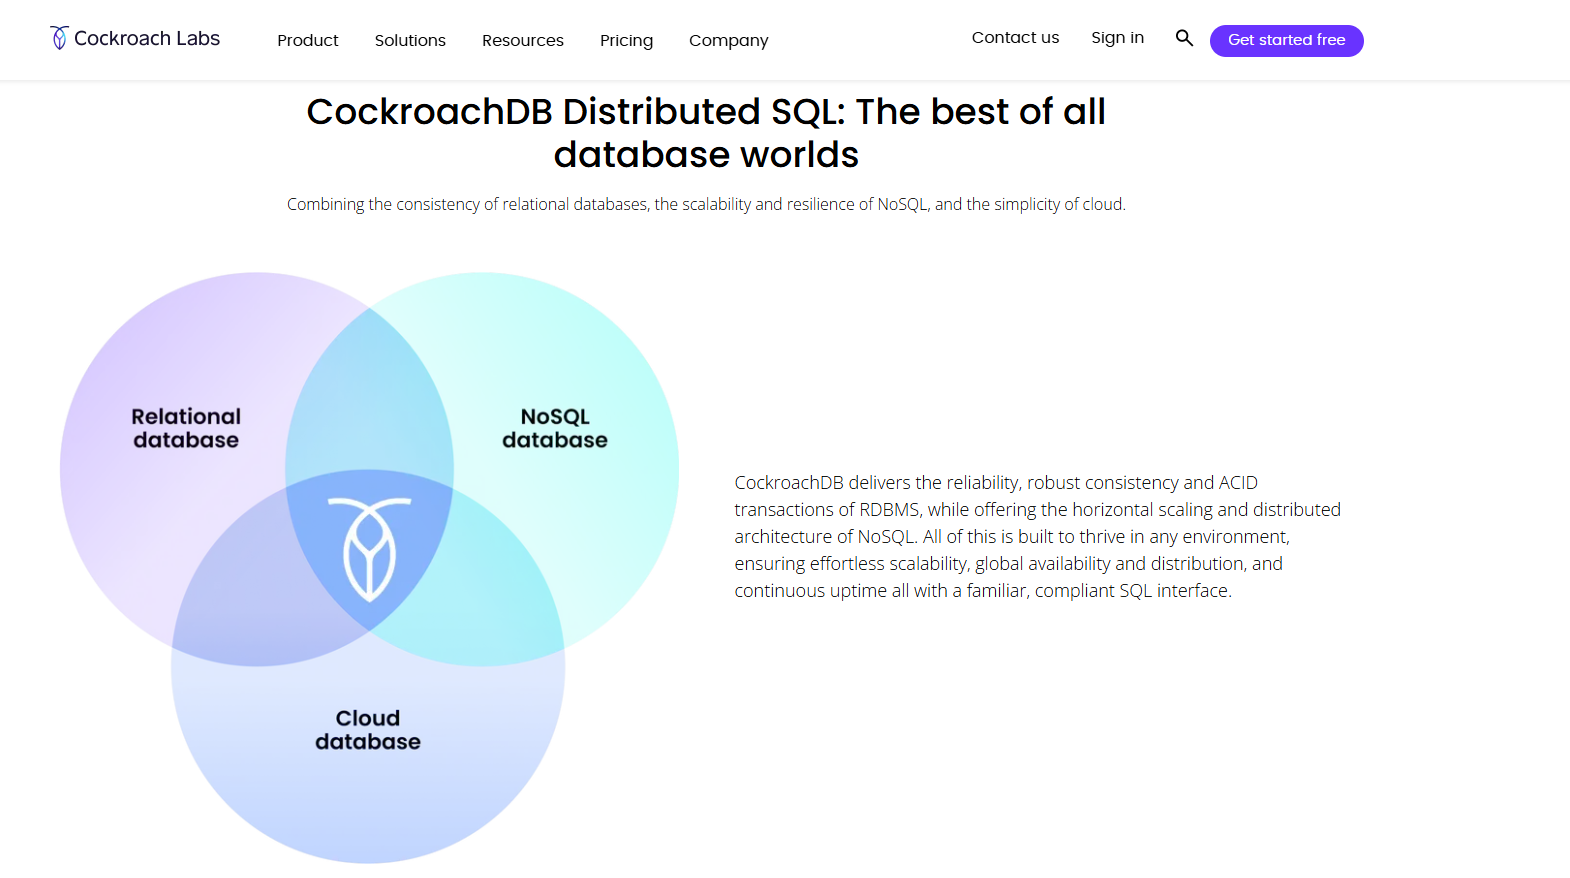Image resolution: width=1570 pixels, height=878 pixels.
Task: Open the Resources menu
Action: (523, 40)
